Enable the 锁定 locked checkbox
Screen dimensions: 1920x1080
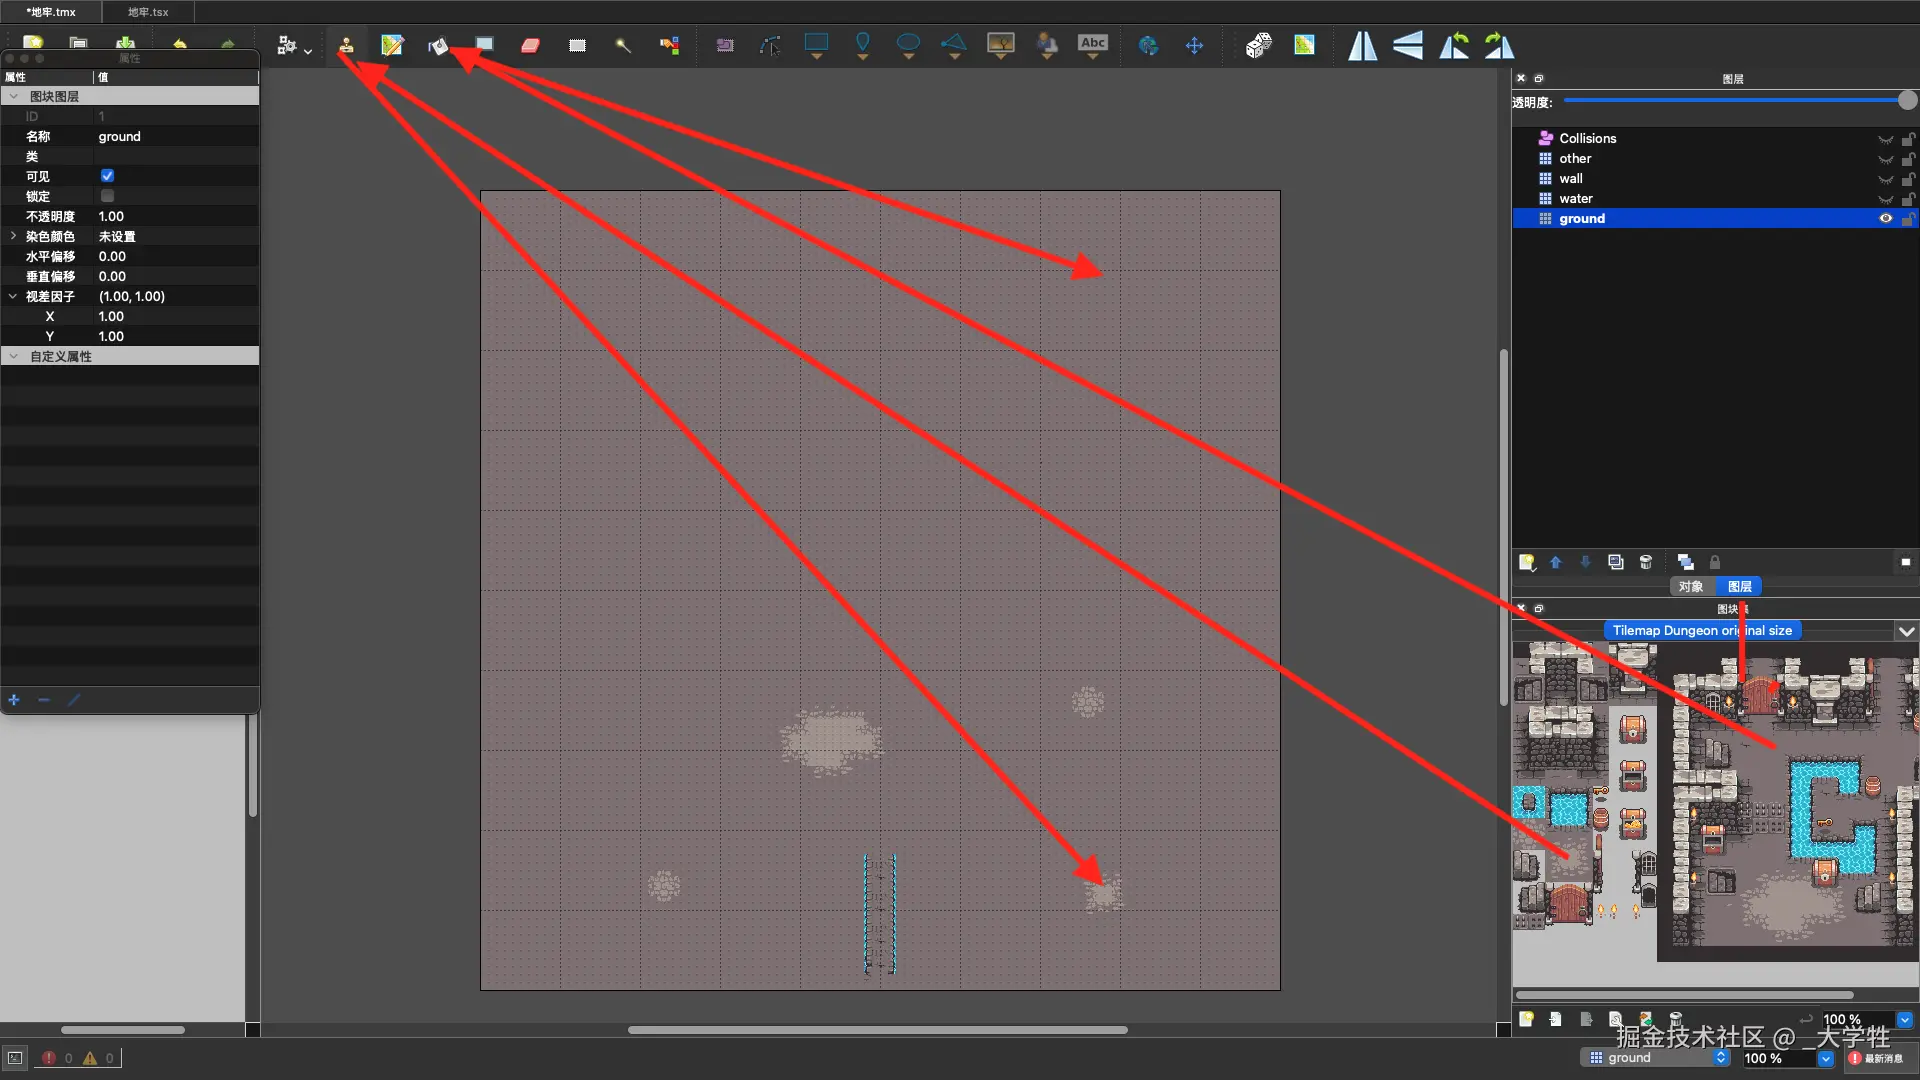pos(108,196)
